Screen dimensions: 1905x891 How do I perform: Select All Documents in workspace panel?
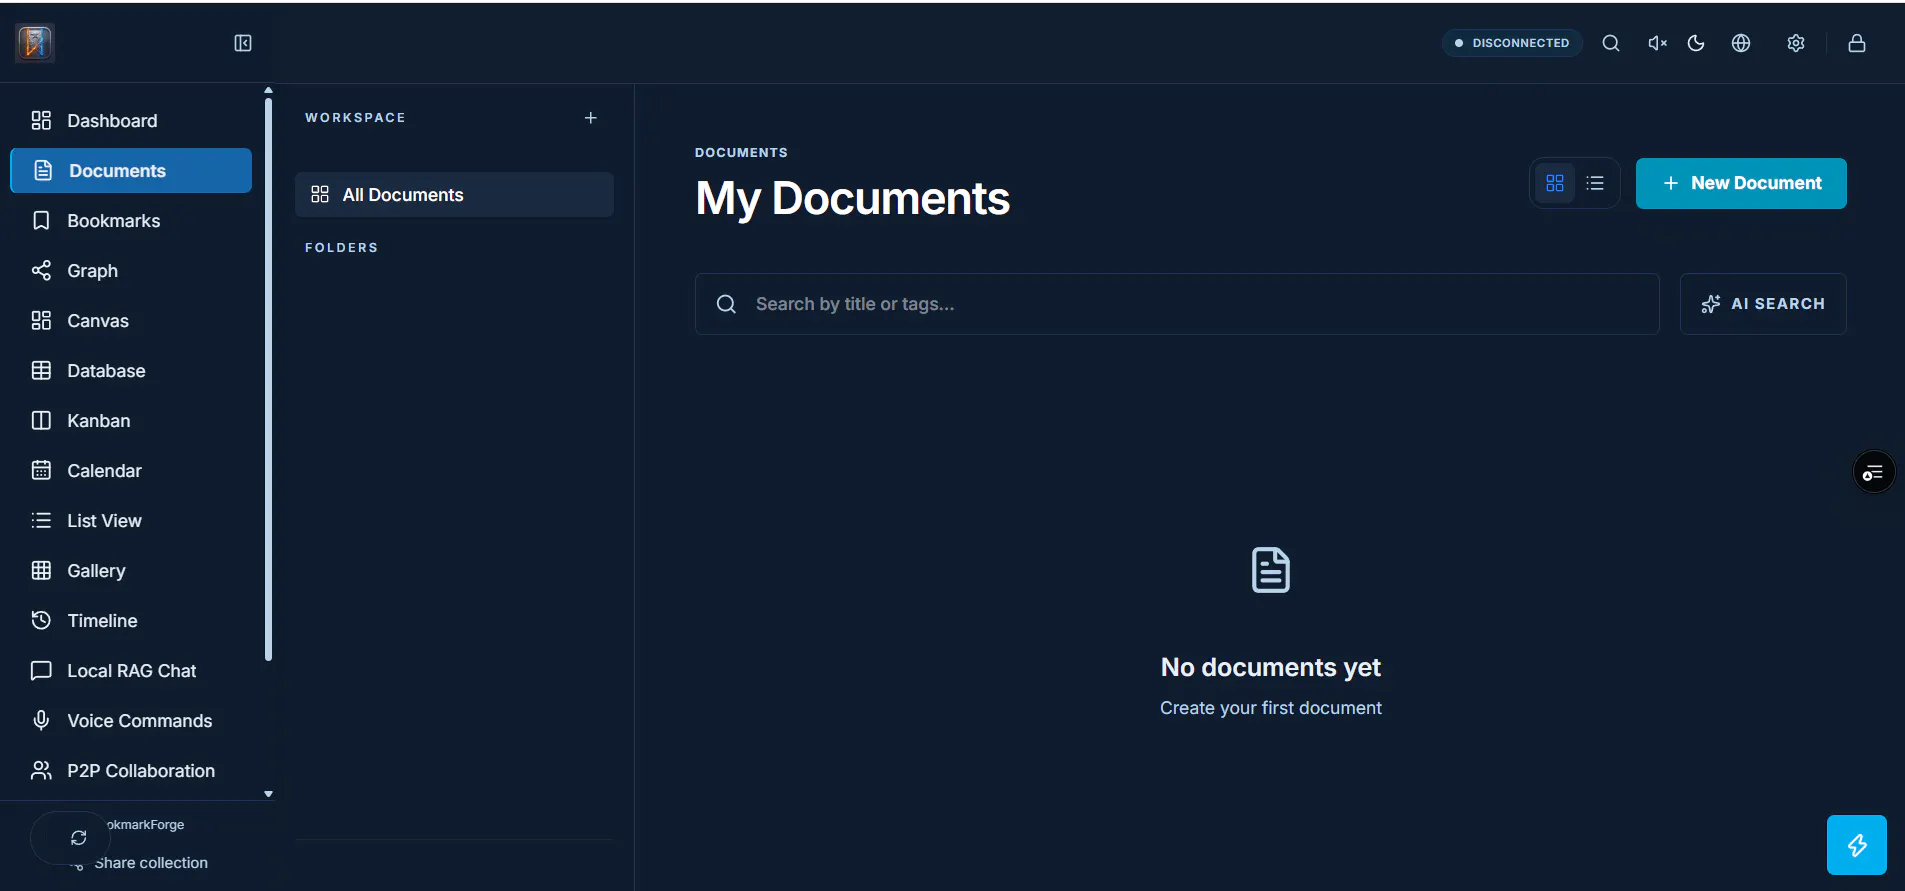pyautogui.click(x=454, y=195)
